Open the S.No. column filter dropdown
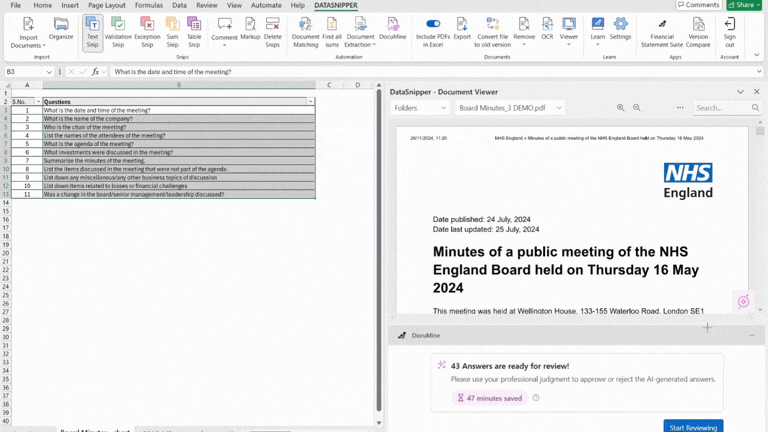 38,102
